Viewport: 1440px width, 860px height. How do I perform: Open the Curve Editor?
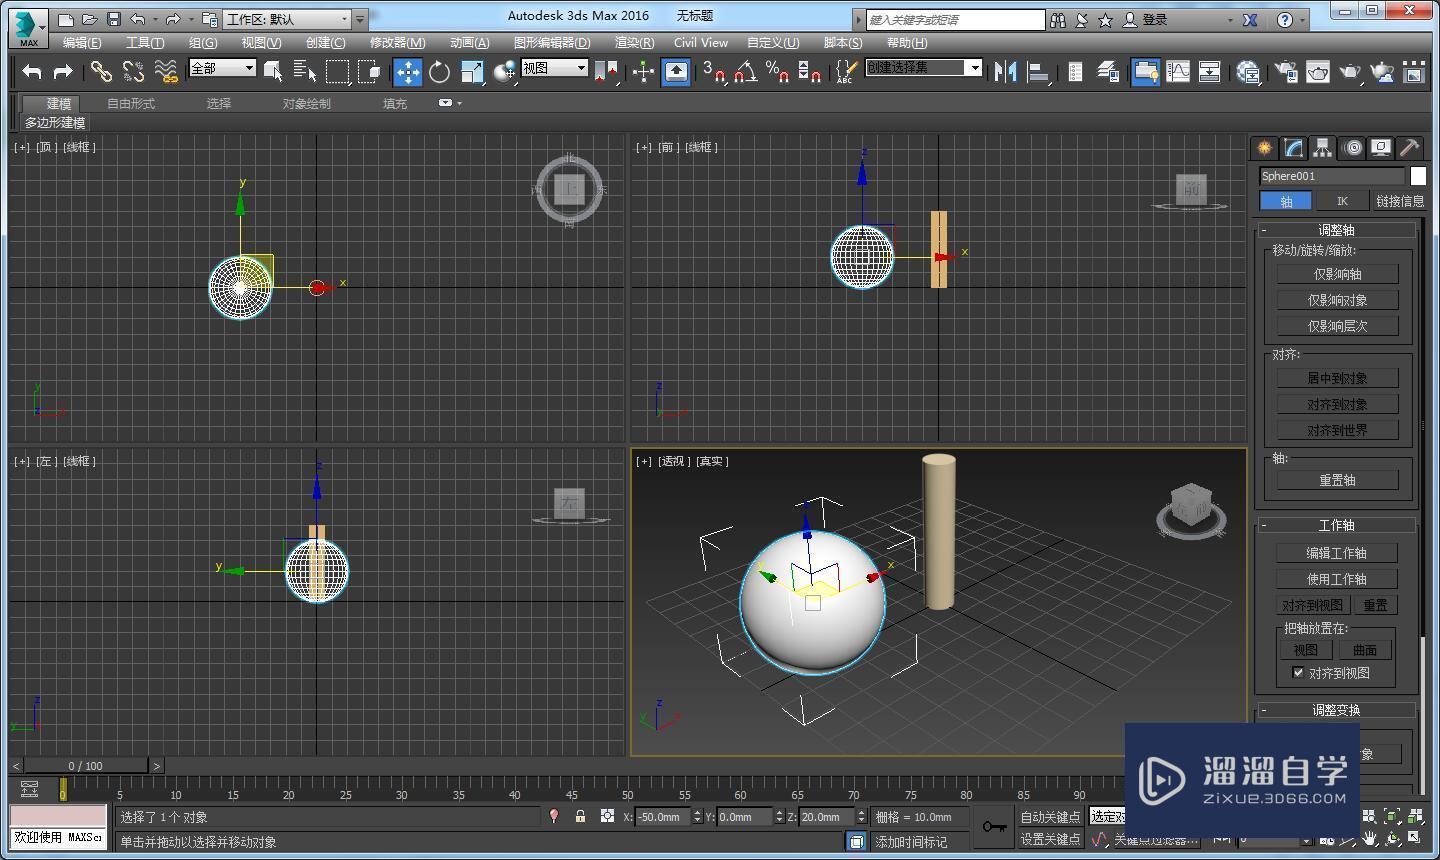tap(1179, 71)
